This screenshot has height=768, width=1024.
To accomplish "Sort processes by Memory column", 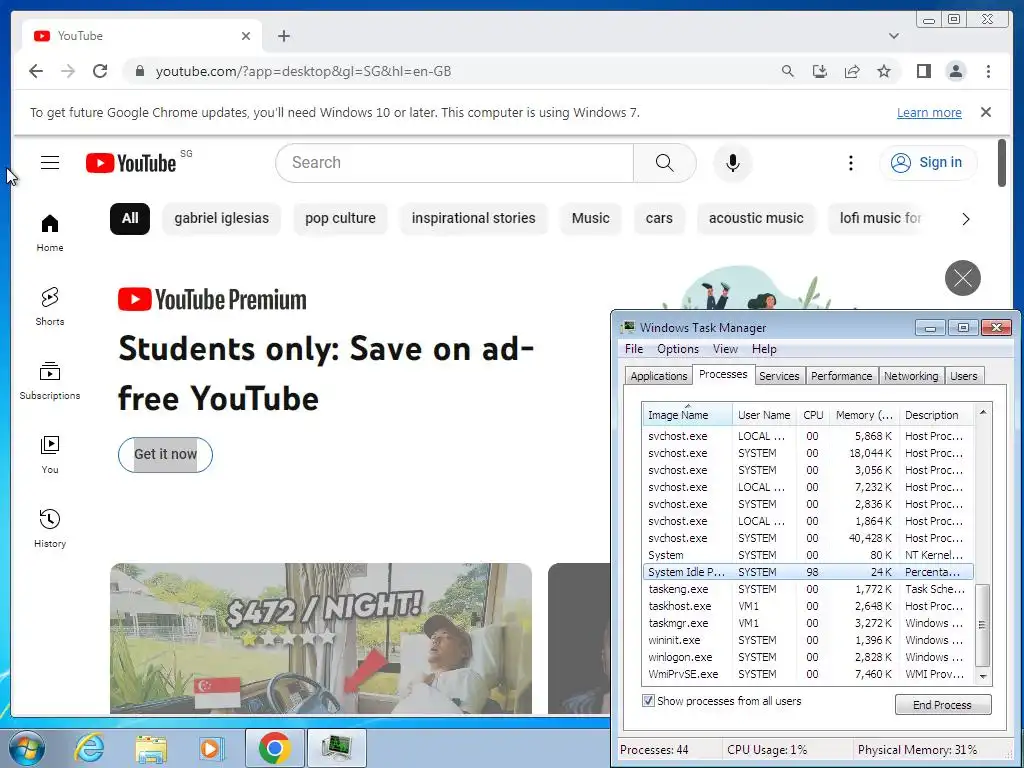I will [864, 415].
